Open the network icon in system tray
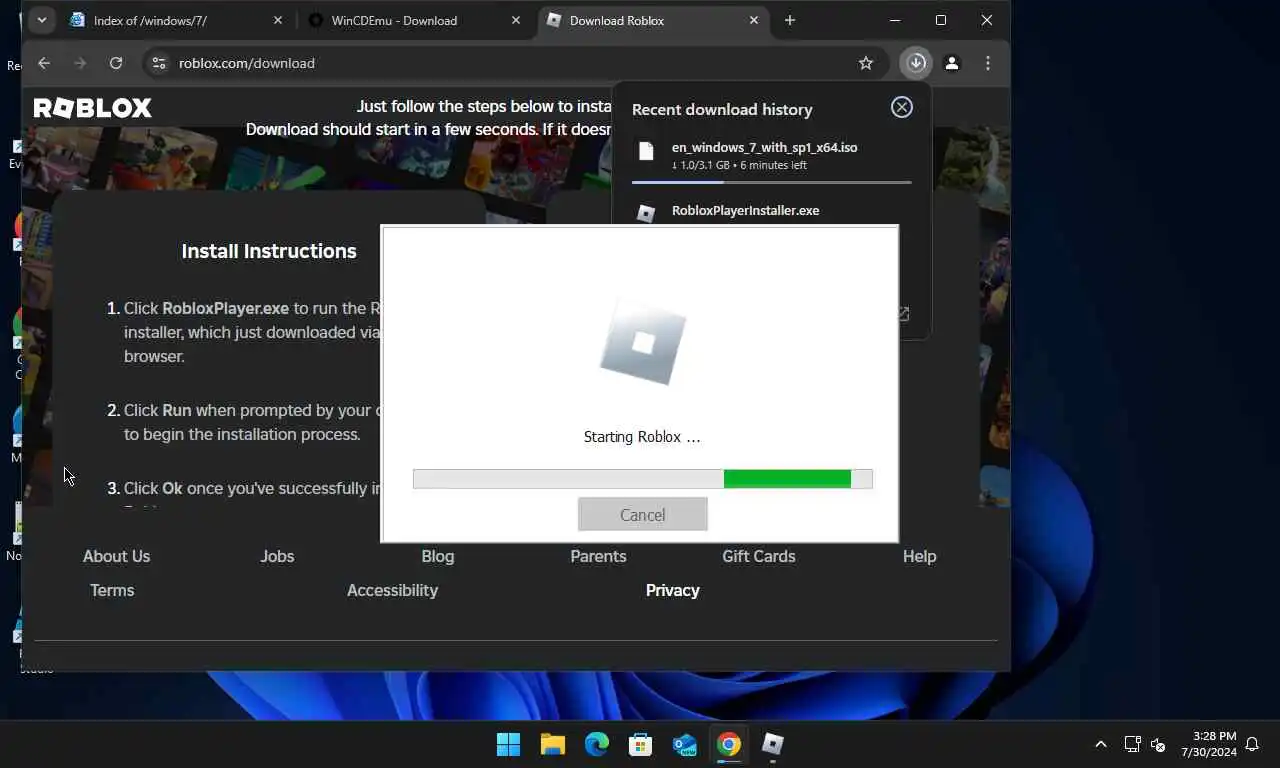 (x=1132, y=744)
